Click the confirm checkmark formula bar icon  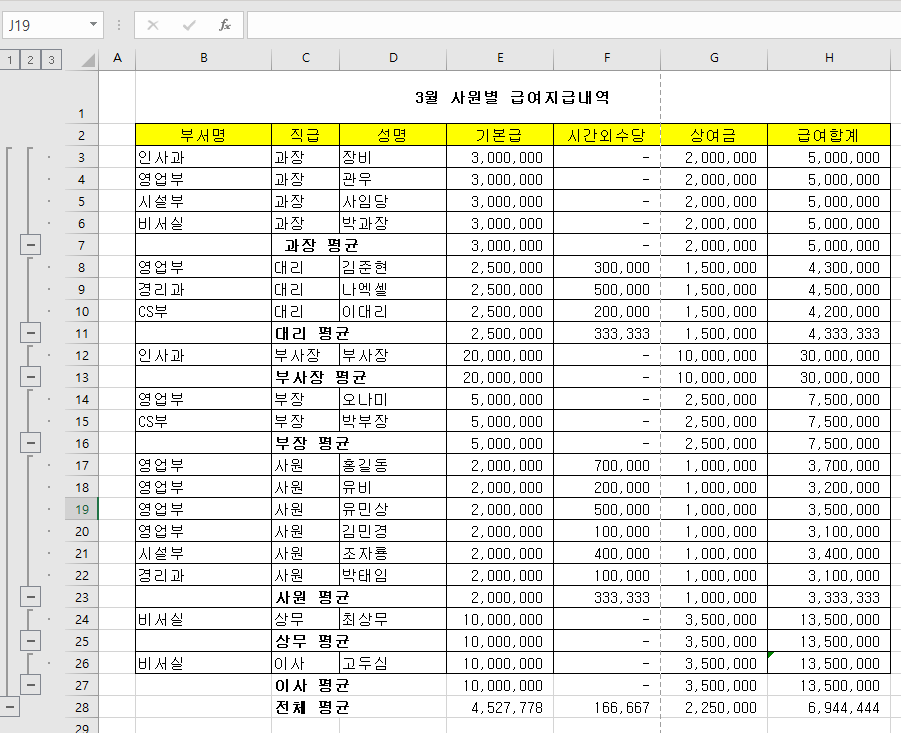click(x=188, y=25)
